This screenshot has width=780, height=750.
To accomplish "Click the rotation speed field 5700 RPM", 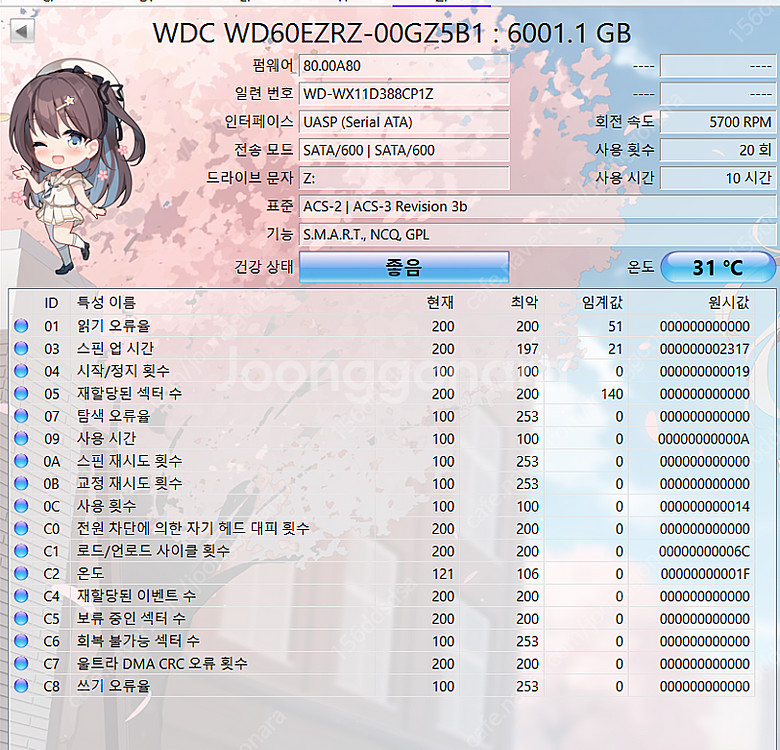I will tap(718, 122).
